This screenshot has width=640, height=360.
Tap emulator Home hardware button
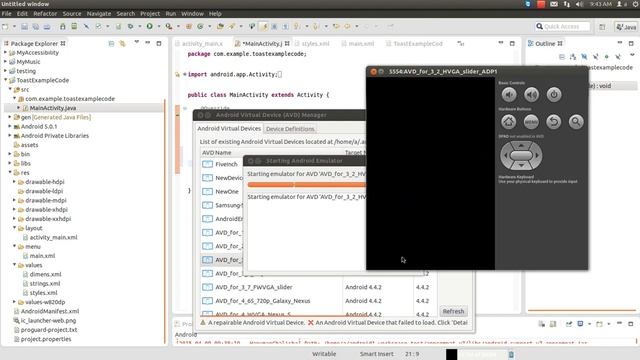(509, 122)
